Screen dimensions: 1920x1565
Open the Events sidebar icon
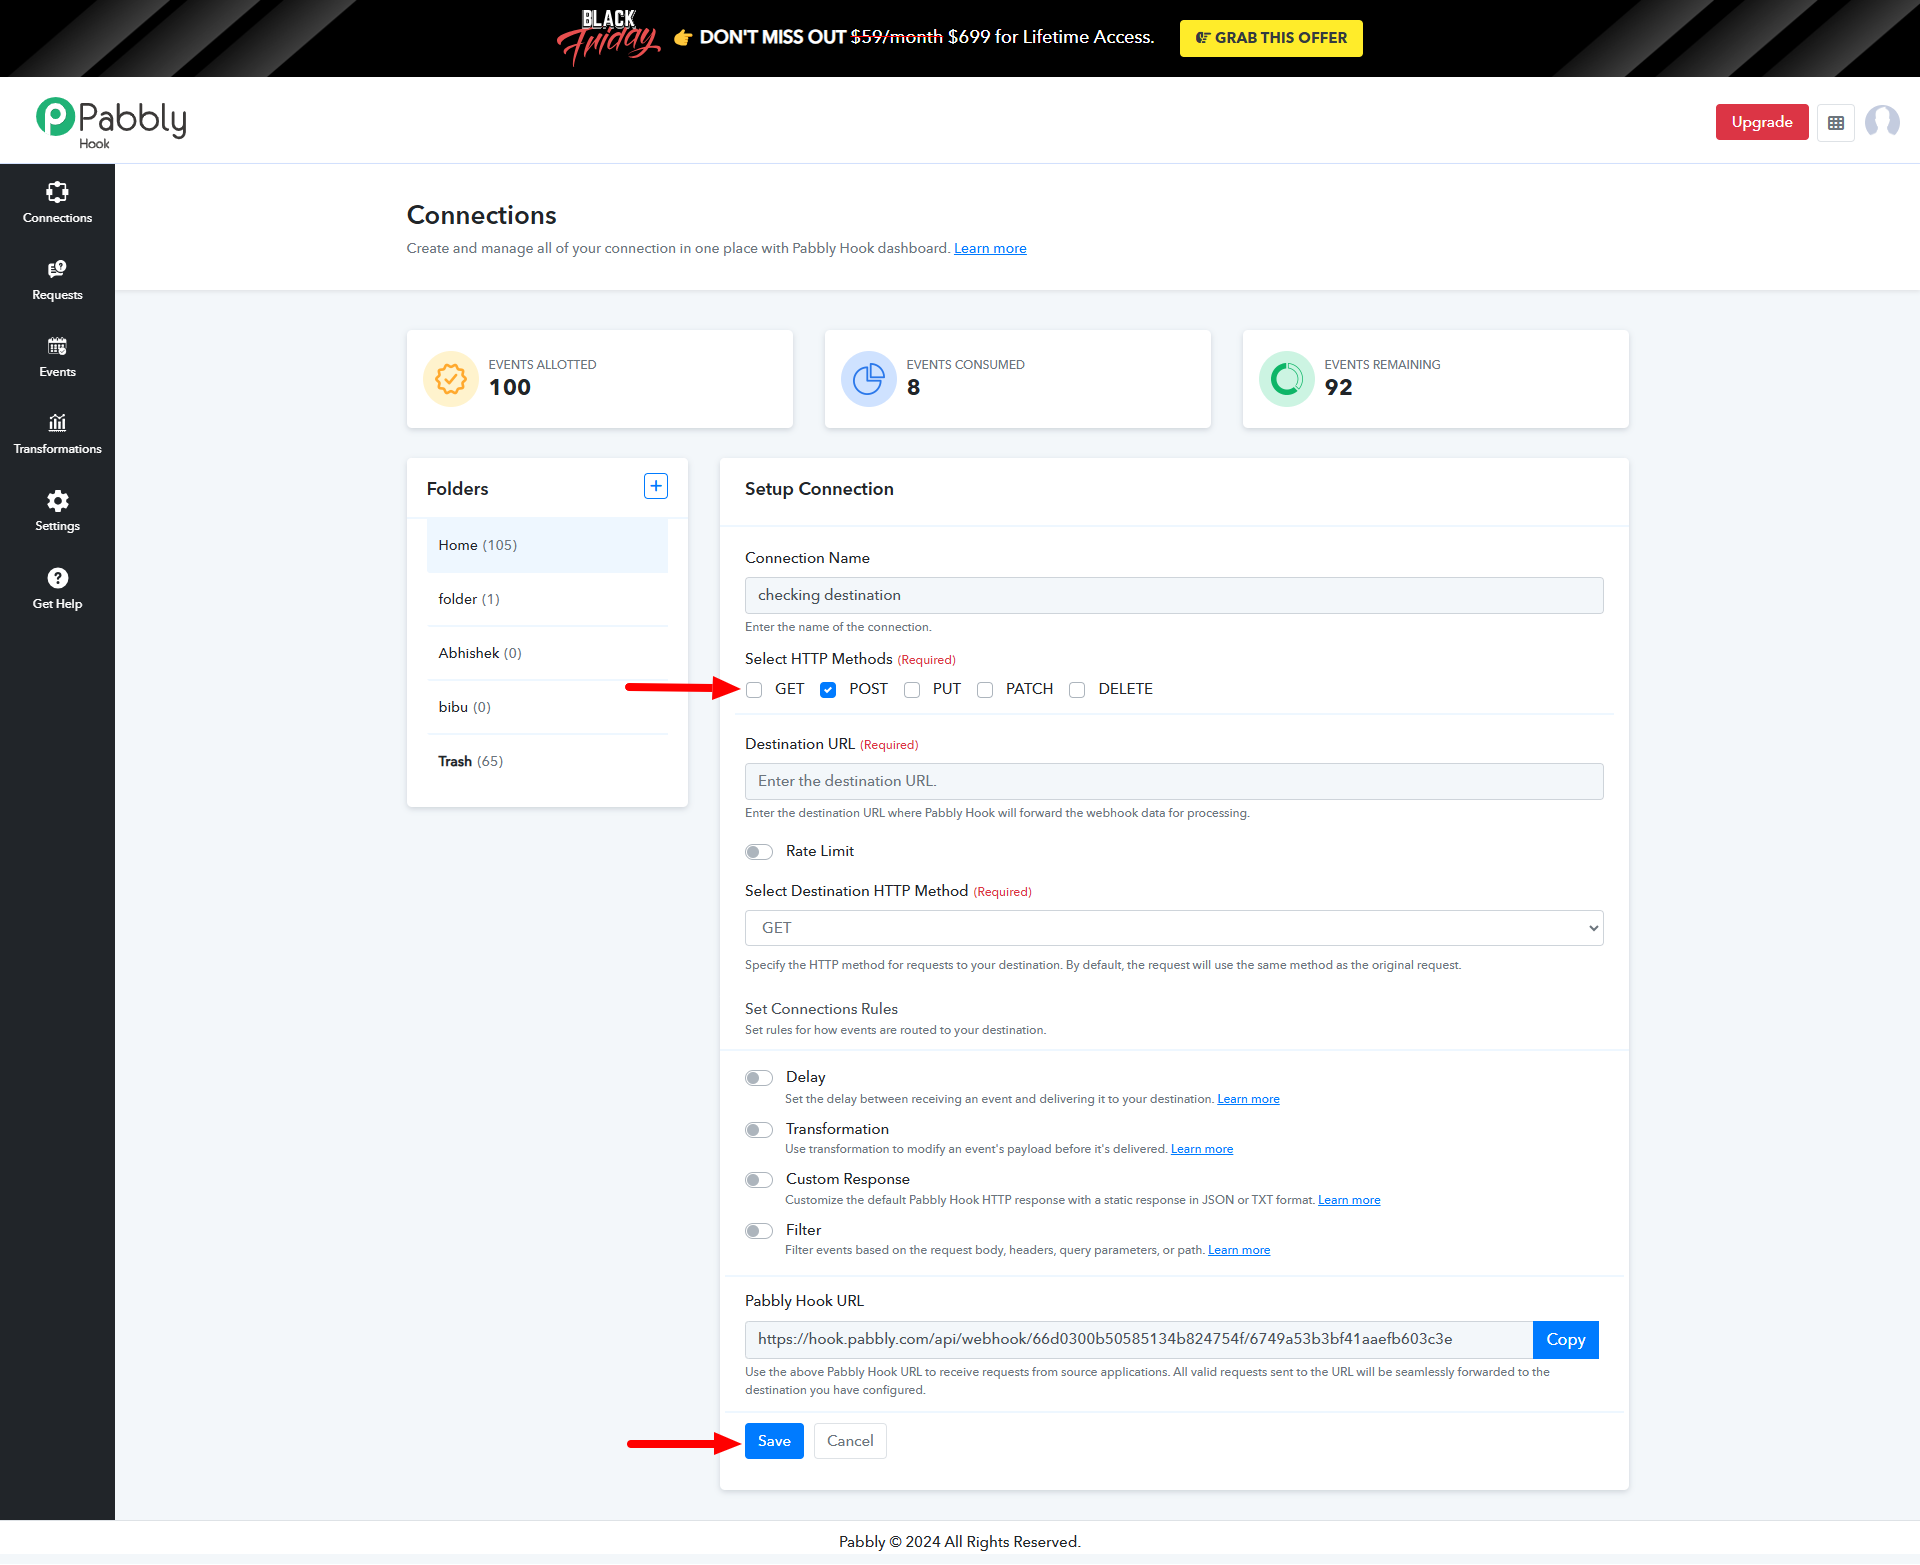(57, 346)
